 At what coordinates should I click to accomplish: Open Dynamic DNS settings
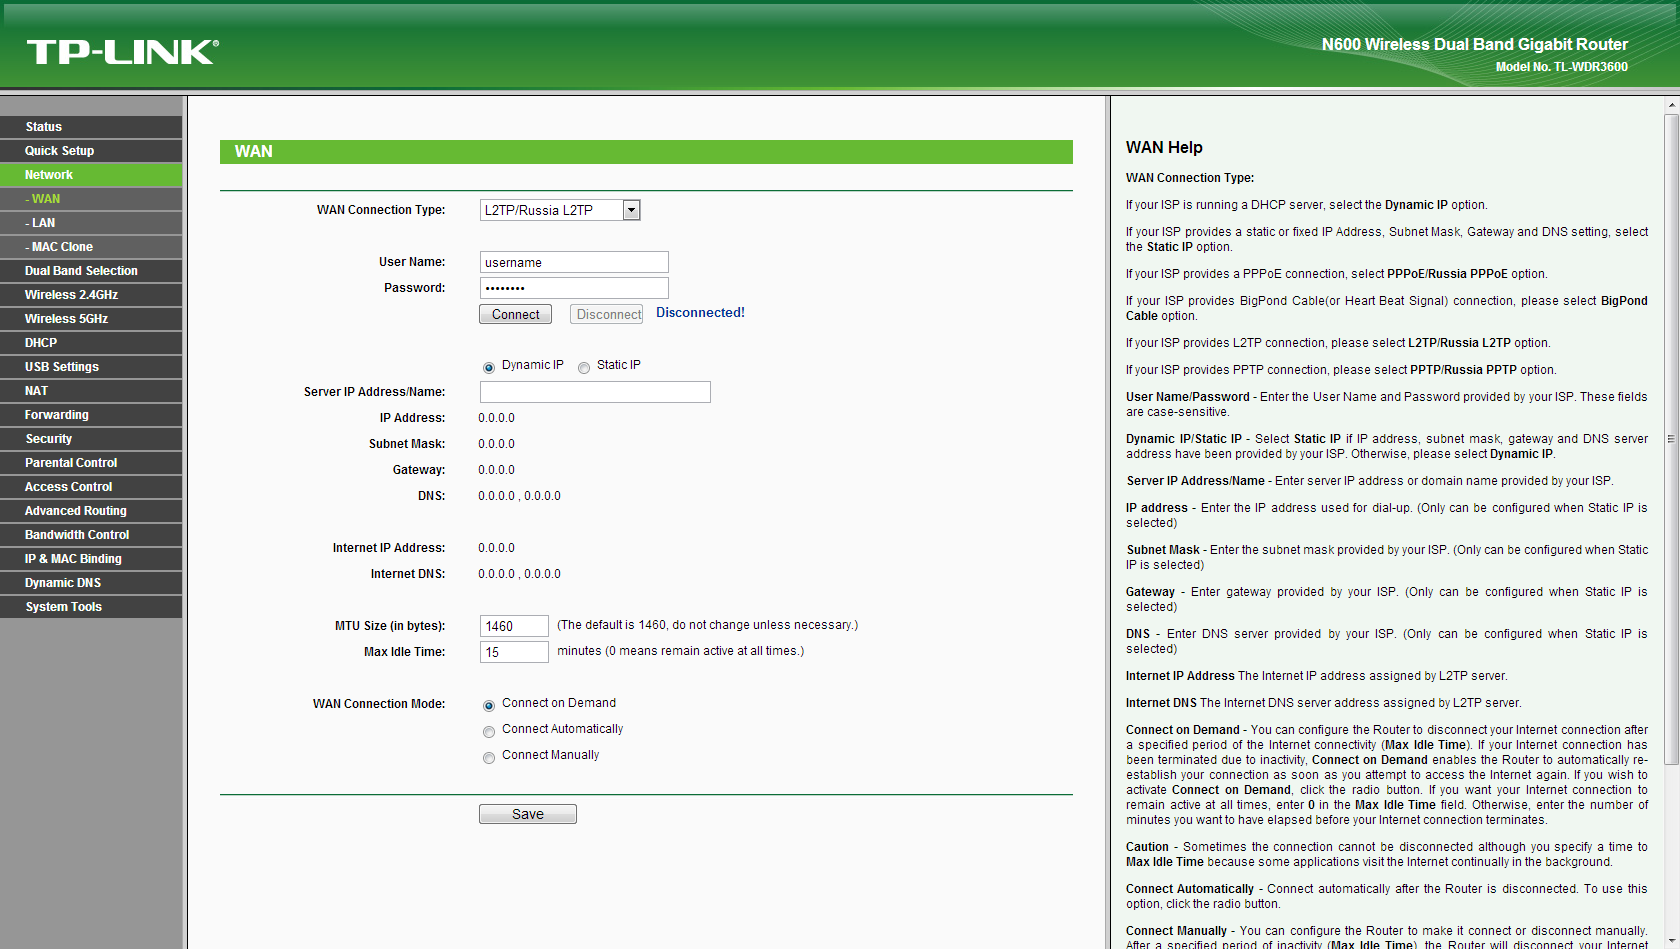pyautogui.click(x=91, y=583)
